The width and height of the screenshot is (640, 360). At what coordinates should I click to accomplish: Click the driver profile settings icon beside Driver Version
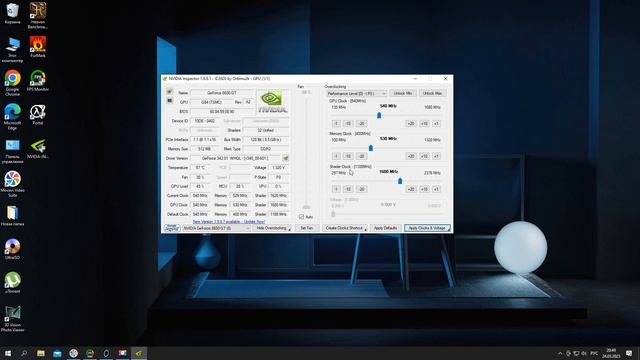[x=286, y=158]
